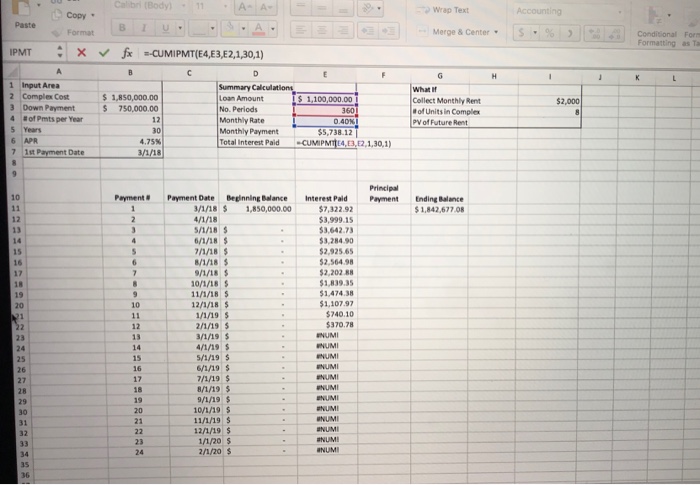The image size is (700, 485).
Task: Apply comma style format
Action: 570,33
